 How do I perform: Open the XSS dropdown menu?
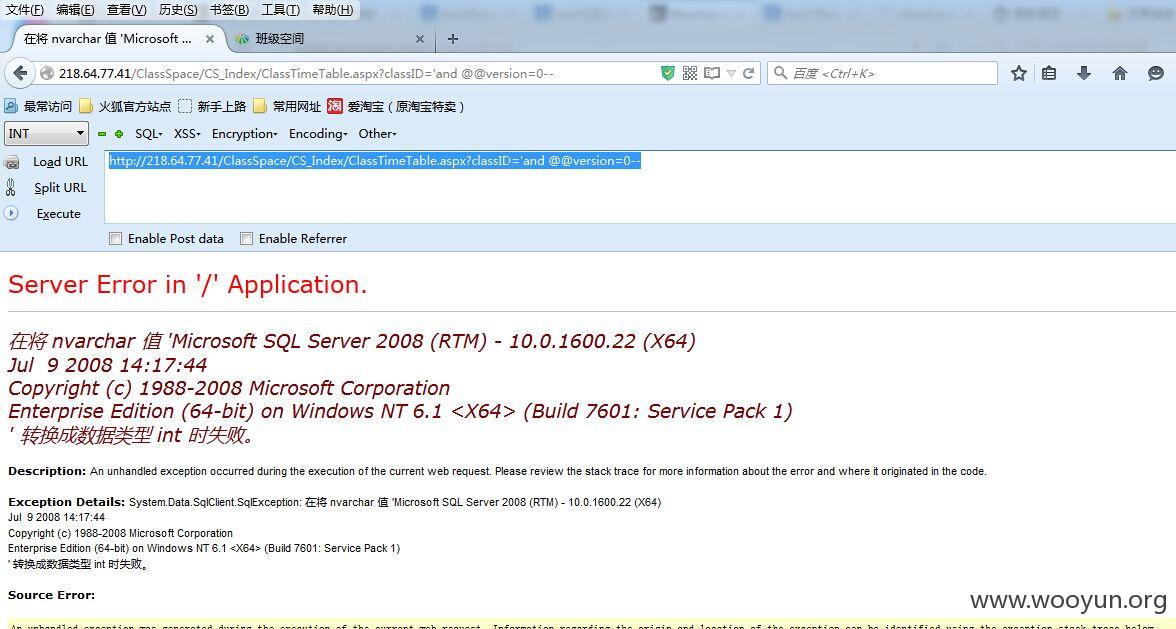pos(187,133)
